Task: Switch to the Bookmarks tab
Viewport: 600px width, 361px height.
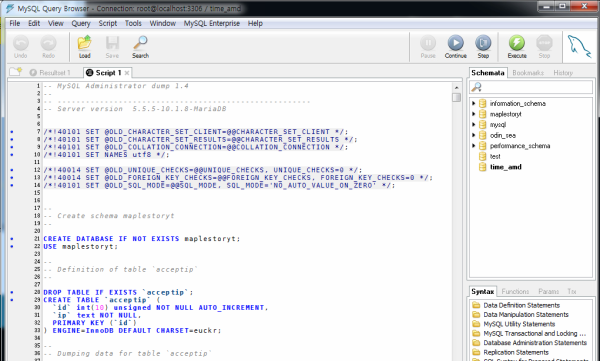Action: [x=528, y=73]
